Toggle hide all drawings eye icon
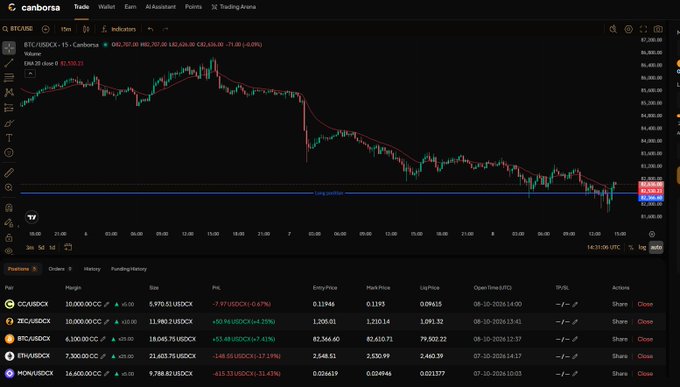The width and height of the screenshot is (680, 387). [9, 251]
